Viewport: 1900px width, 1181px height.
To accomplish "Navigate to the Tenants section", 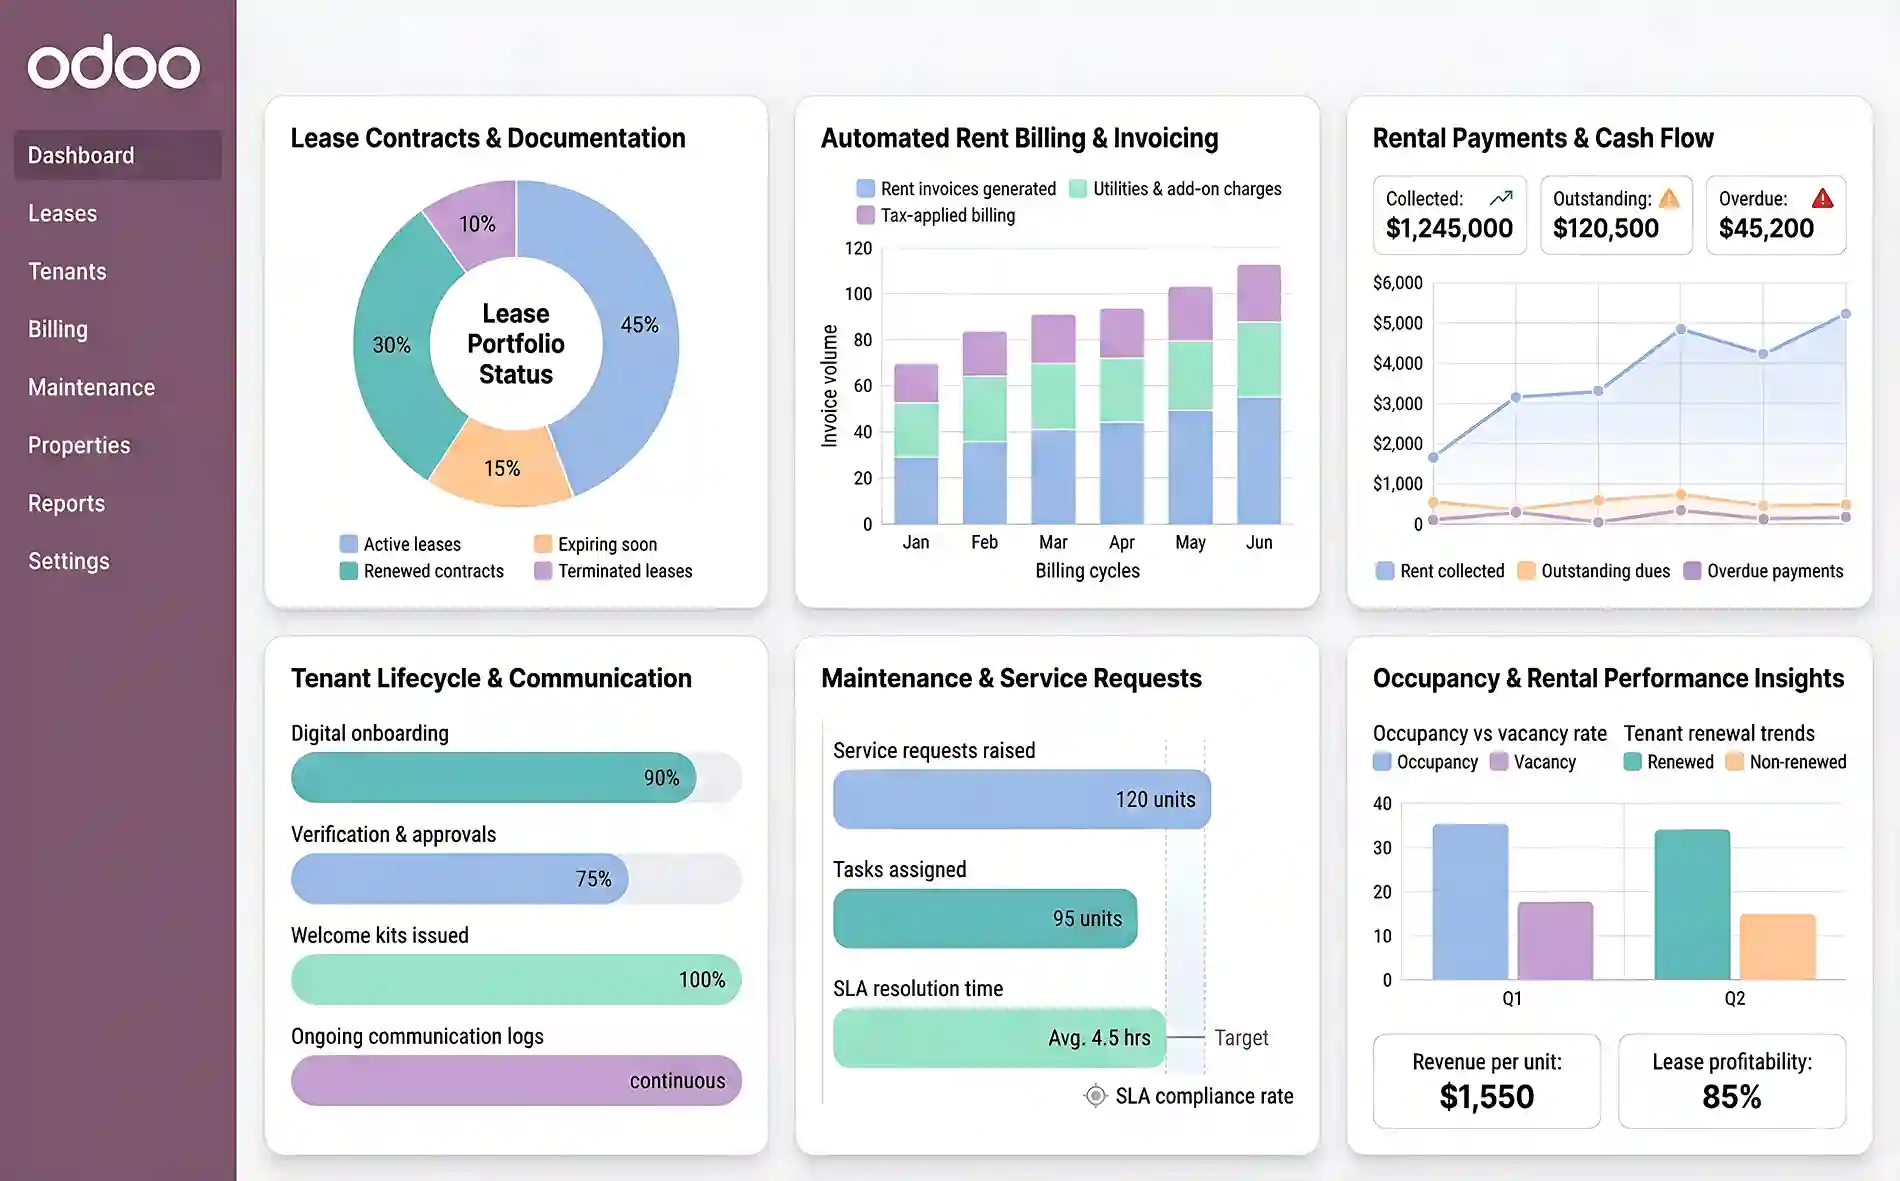I will coord(67,271).
